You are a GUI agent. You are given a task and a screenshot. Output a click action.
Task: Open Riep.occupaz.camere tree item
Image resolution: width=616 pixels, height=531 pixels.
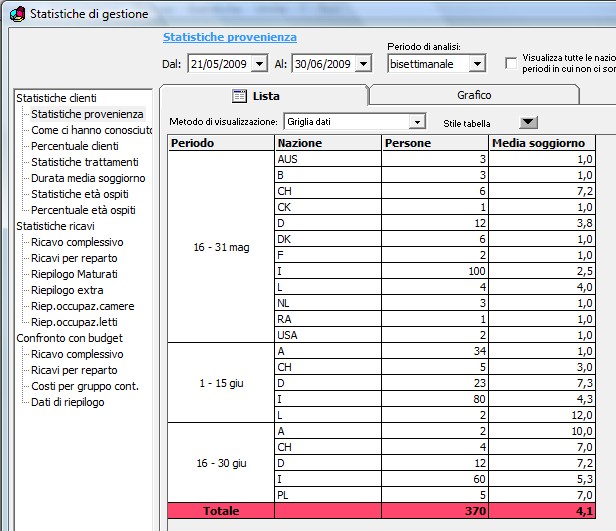coord(82,306)
